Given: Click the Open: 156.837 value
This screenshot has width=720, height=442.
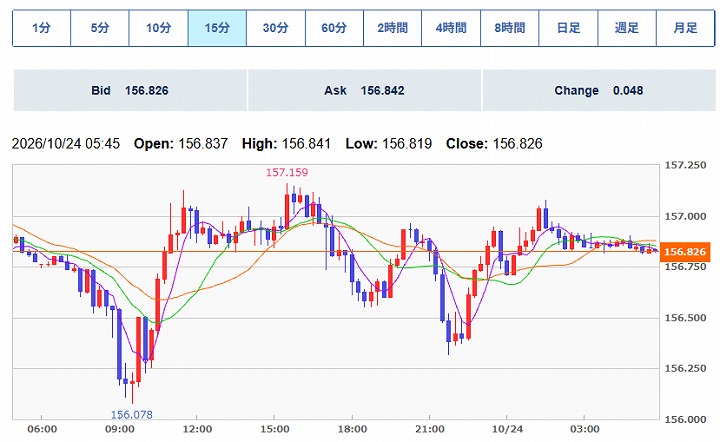Looking at the screenshot, I should tap(181, 144).
